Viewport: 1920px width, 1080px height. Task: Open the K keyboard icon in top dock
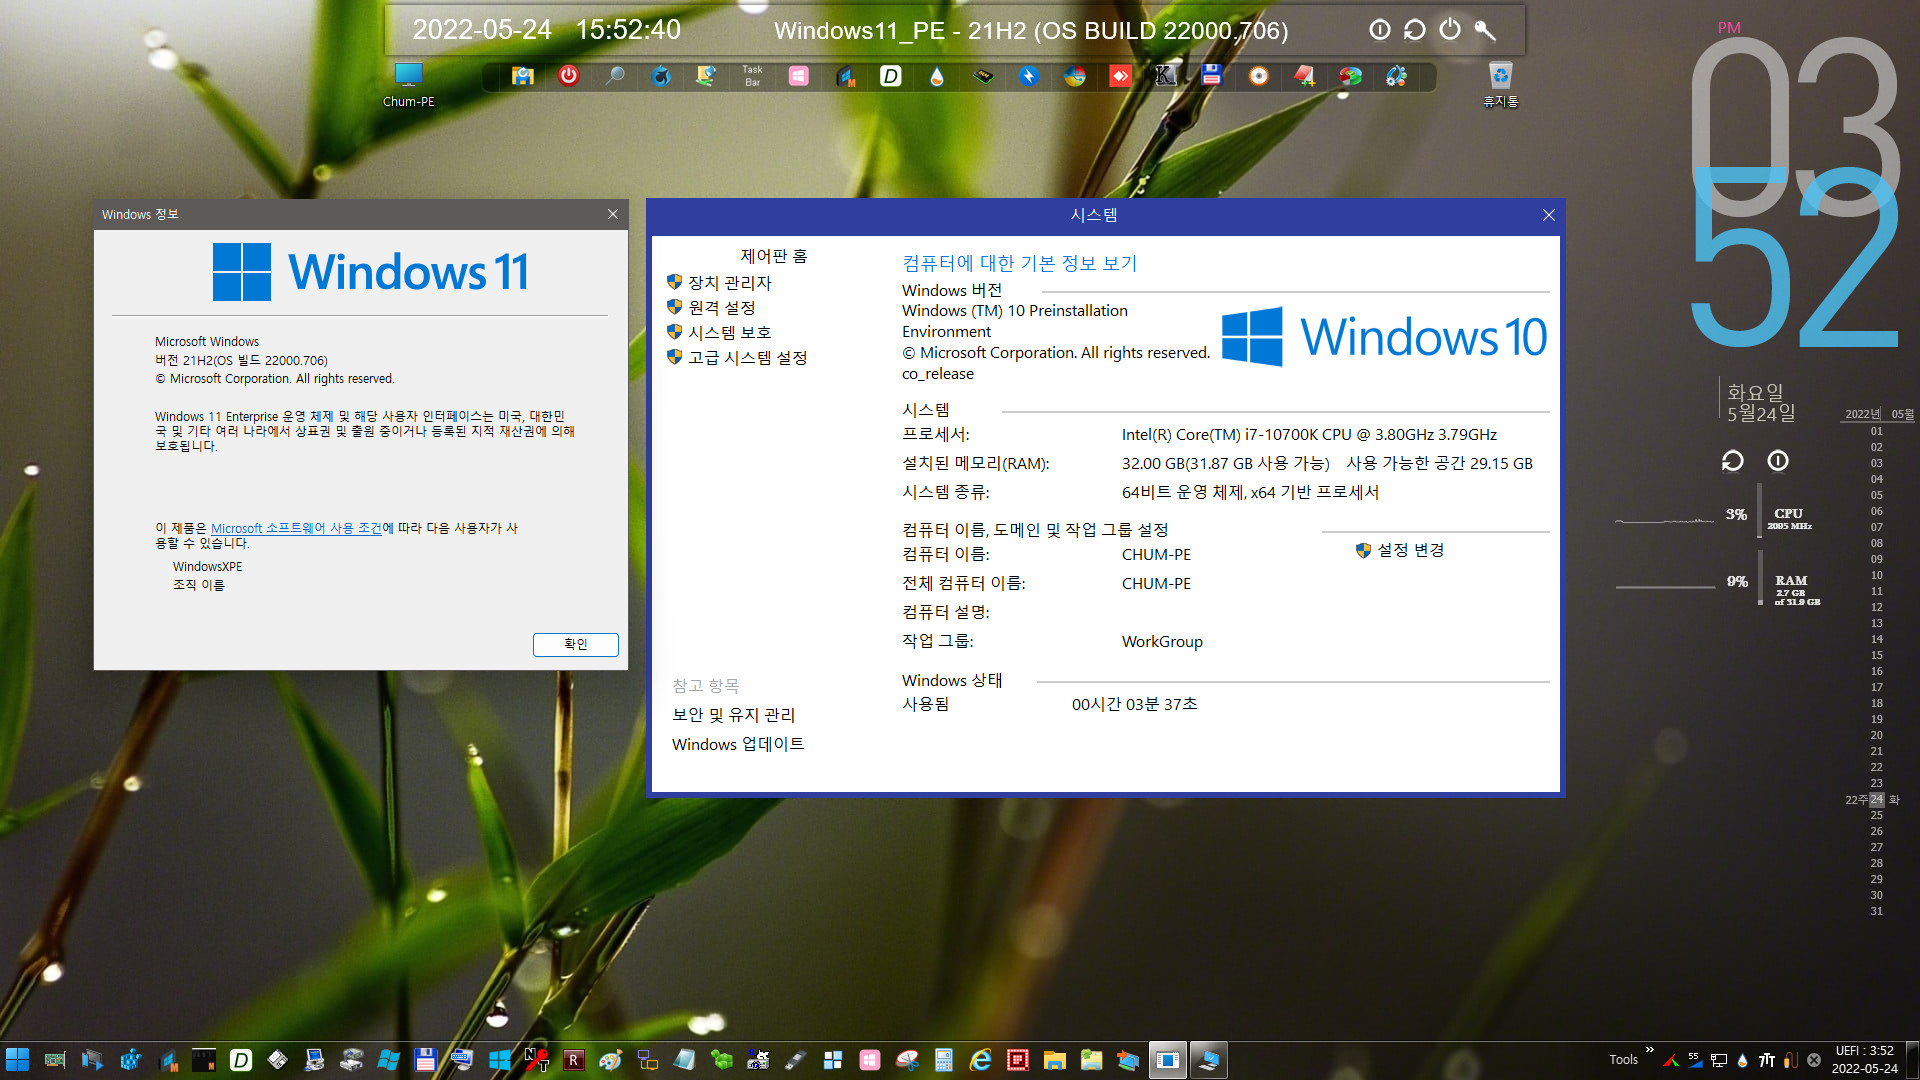(x=1165, y=76)
